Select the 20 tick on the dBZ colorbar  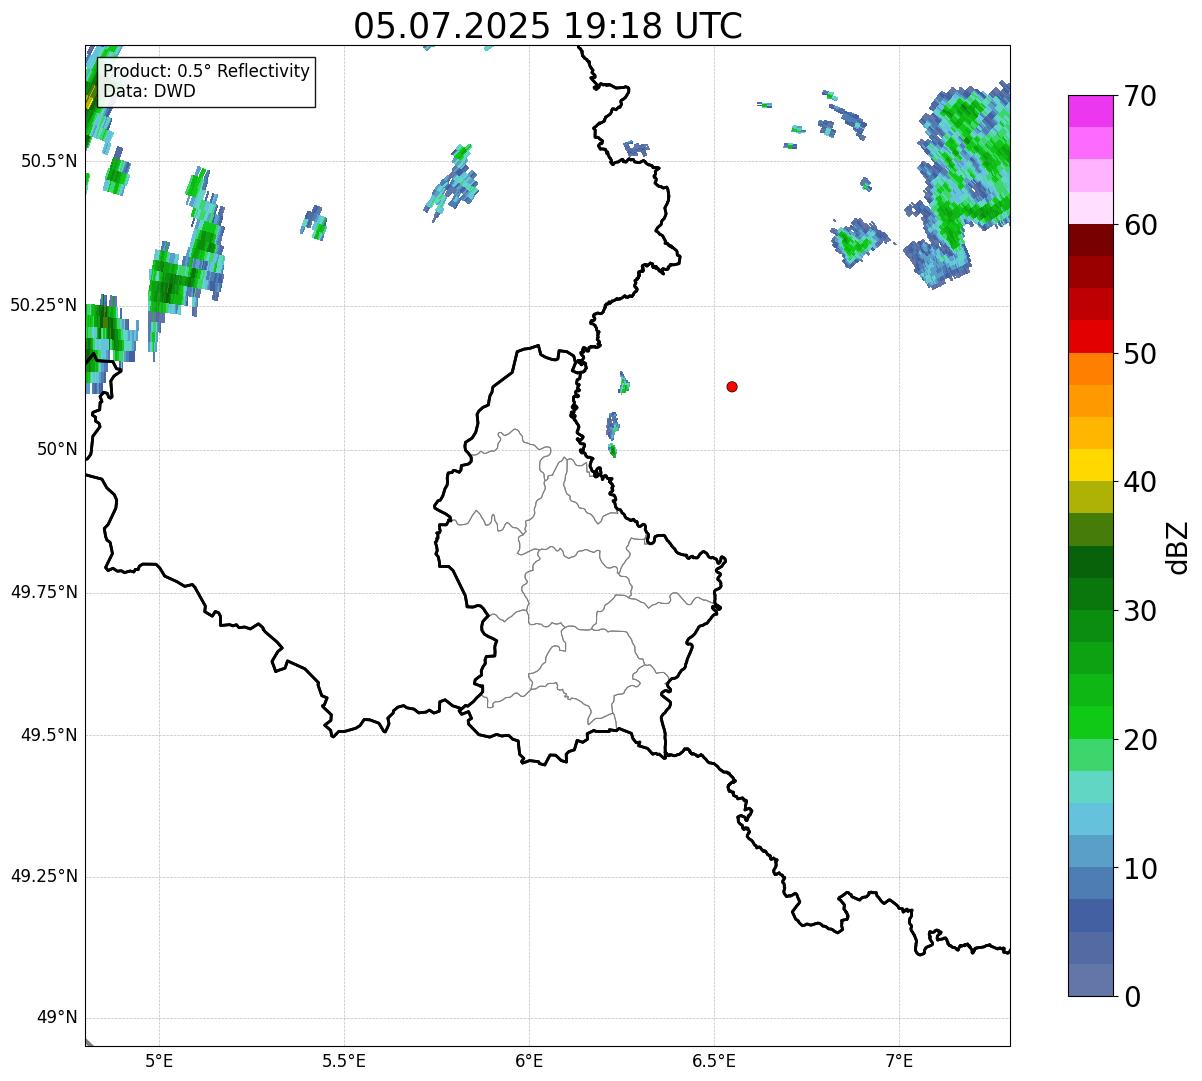pos(1140,740)
